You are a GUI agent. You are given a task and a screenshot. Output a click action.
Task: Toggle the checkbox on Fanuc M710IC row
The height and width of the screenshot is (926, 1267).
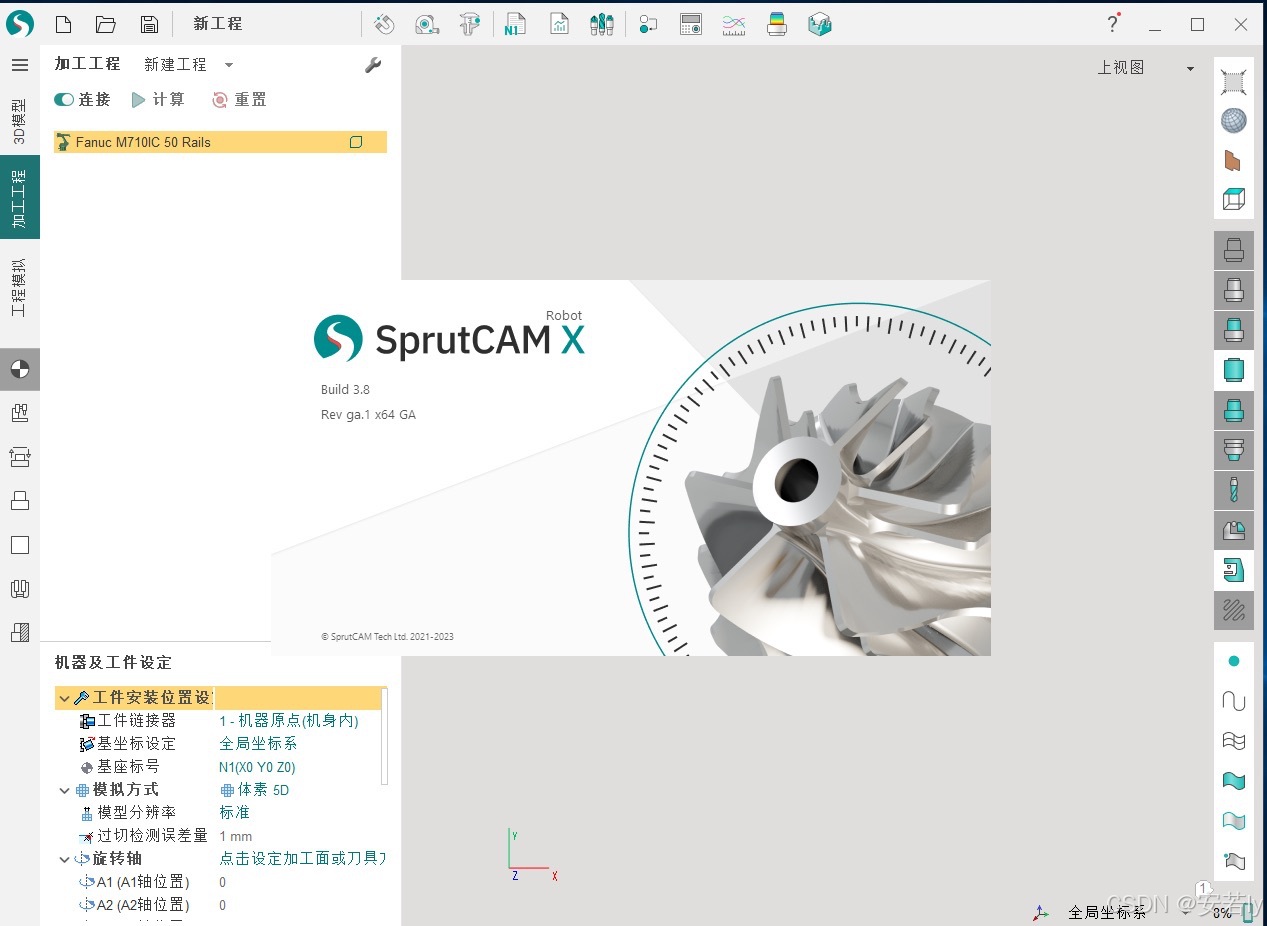click(356, 142)
